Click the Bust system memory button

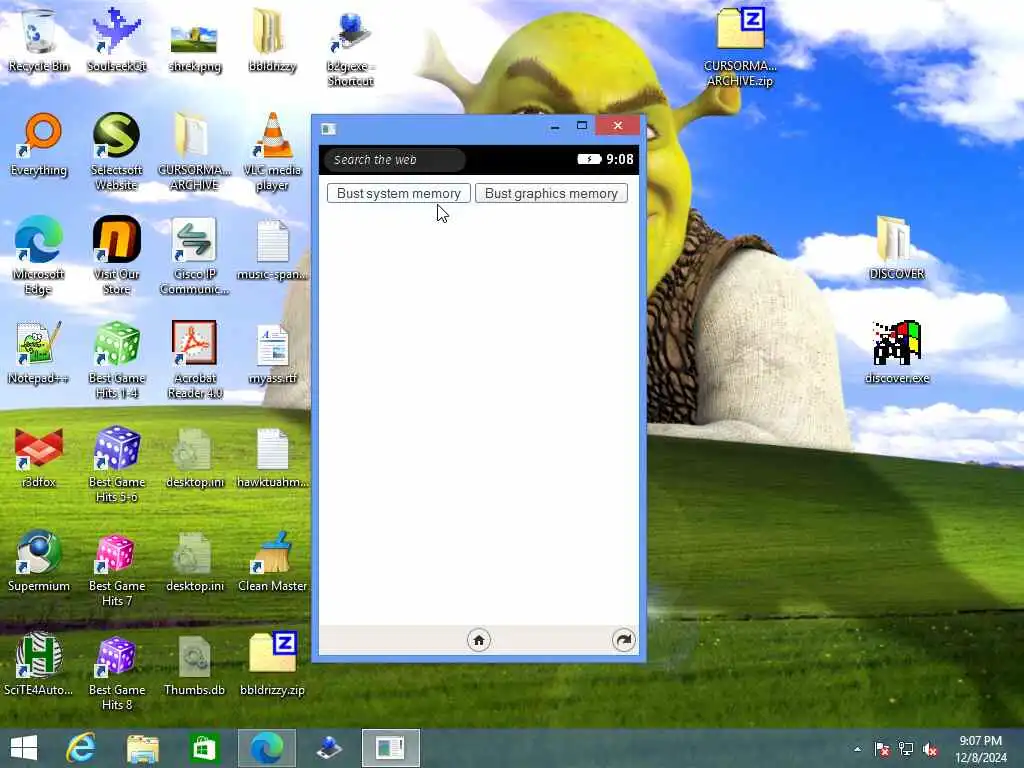pyautogui.click(x=398, y=193)
